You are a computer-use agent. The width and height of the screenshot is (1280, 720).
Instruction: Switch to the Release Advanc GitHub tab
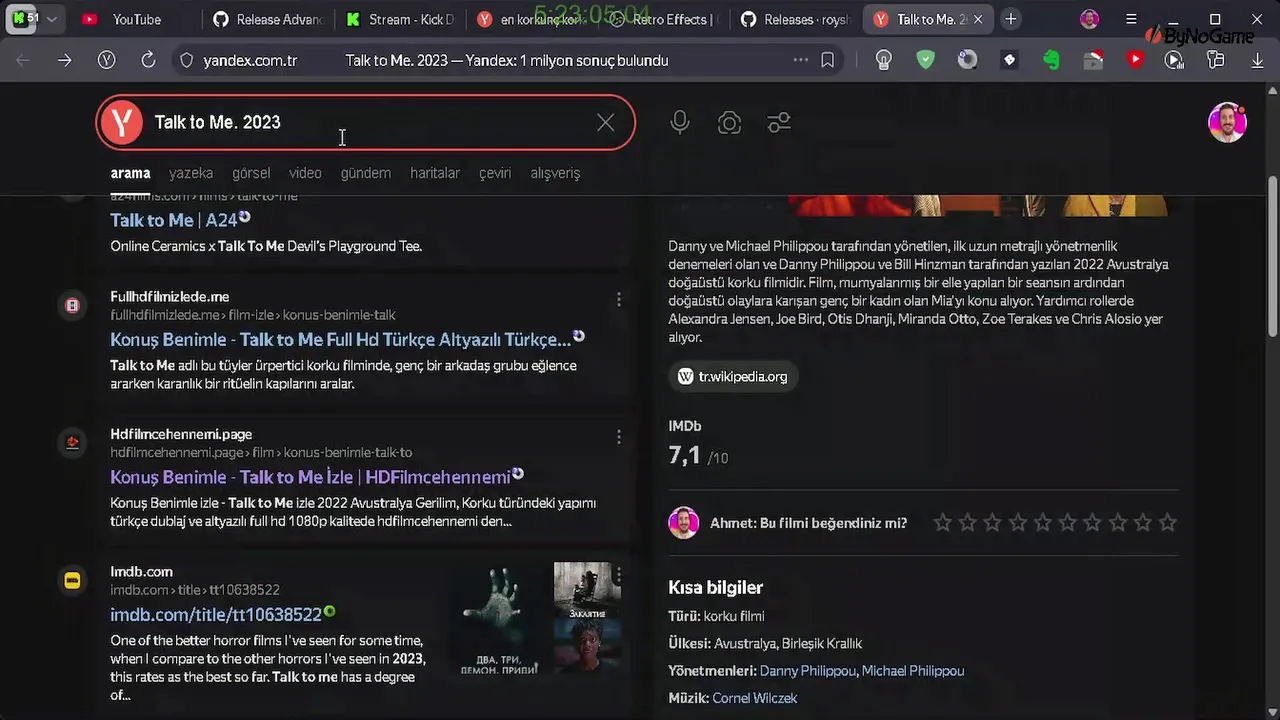(x=268, y=20)
